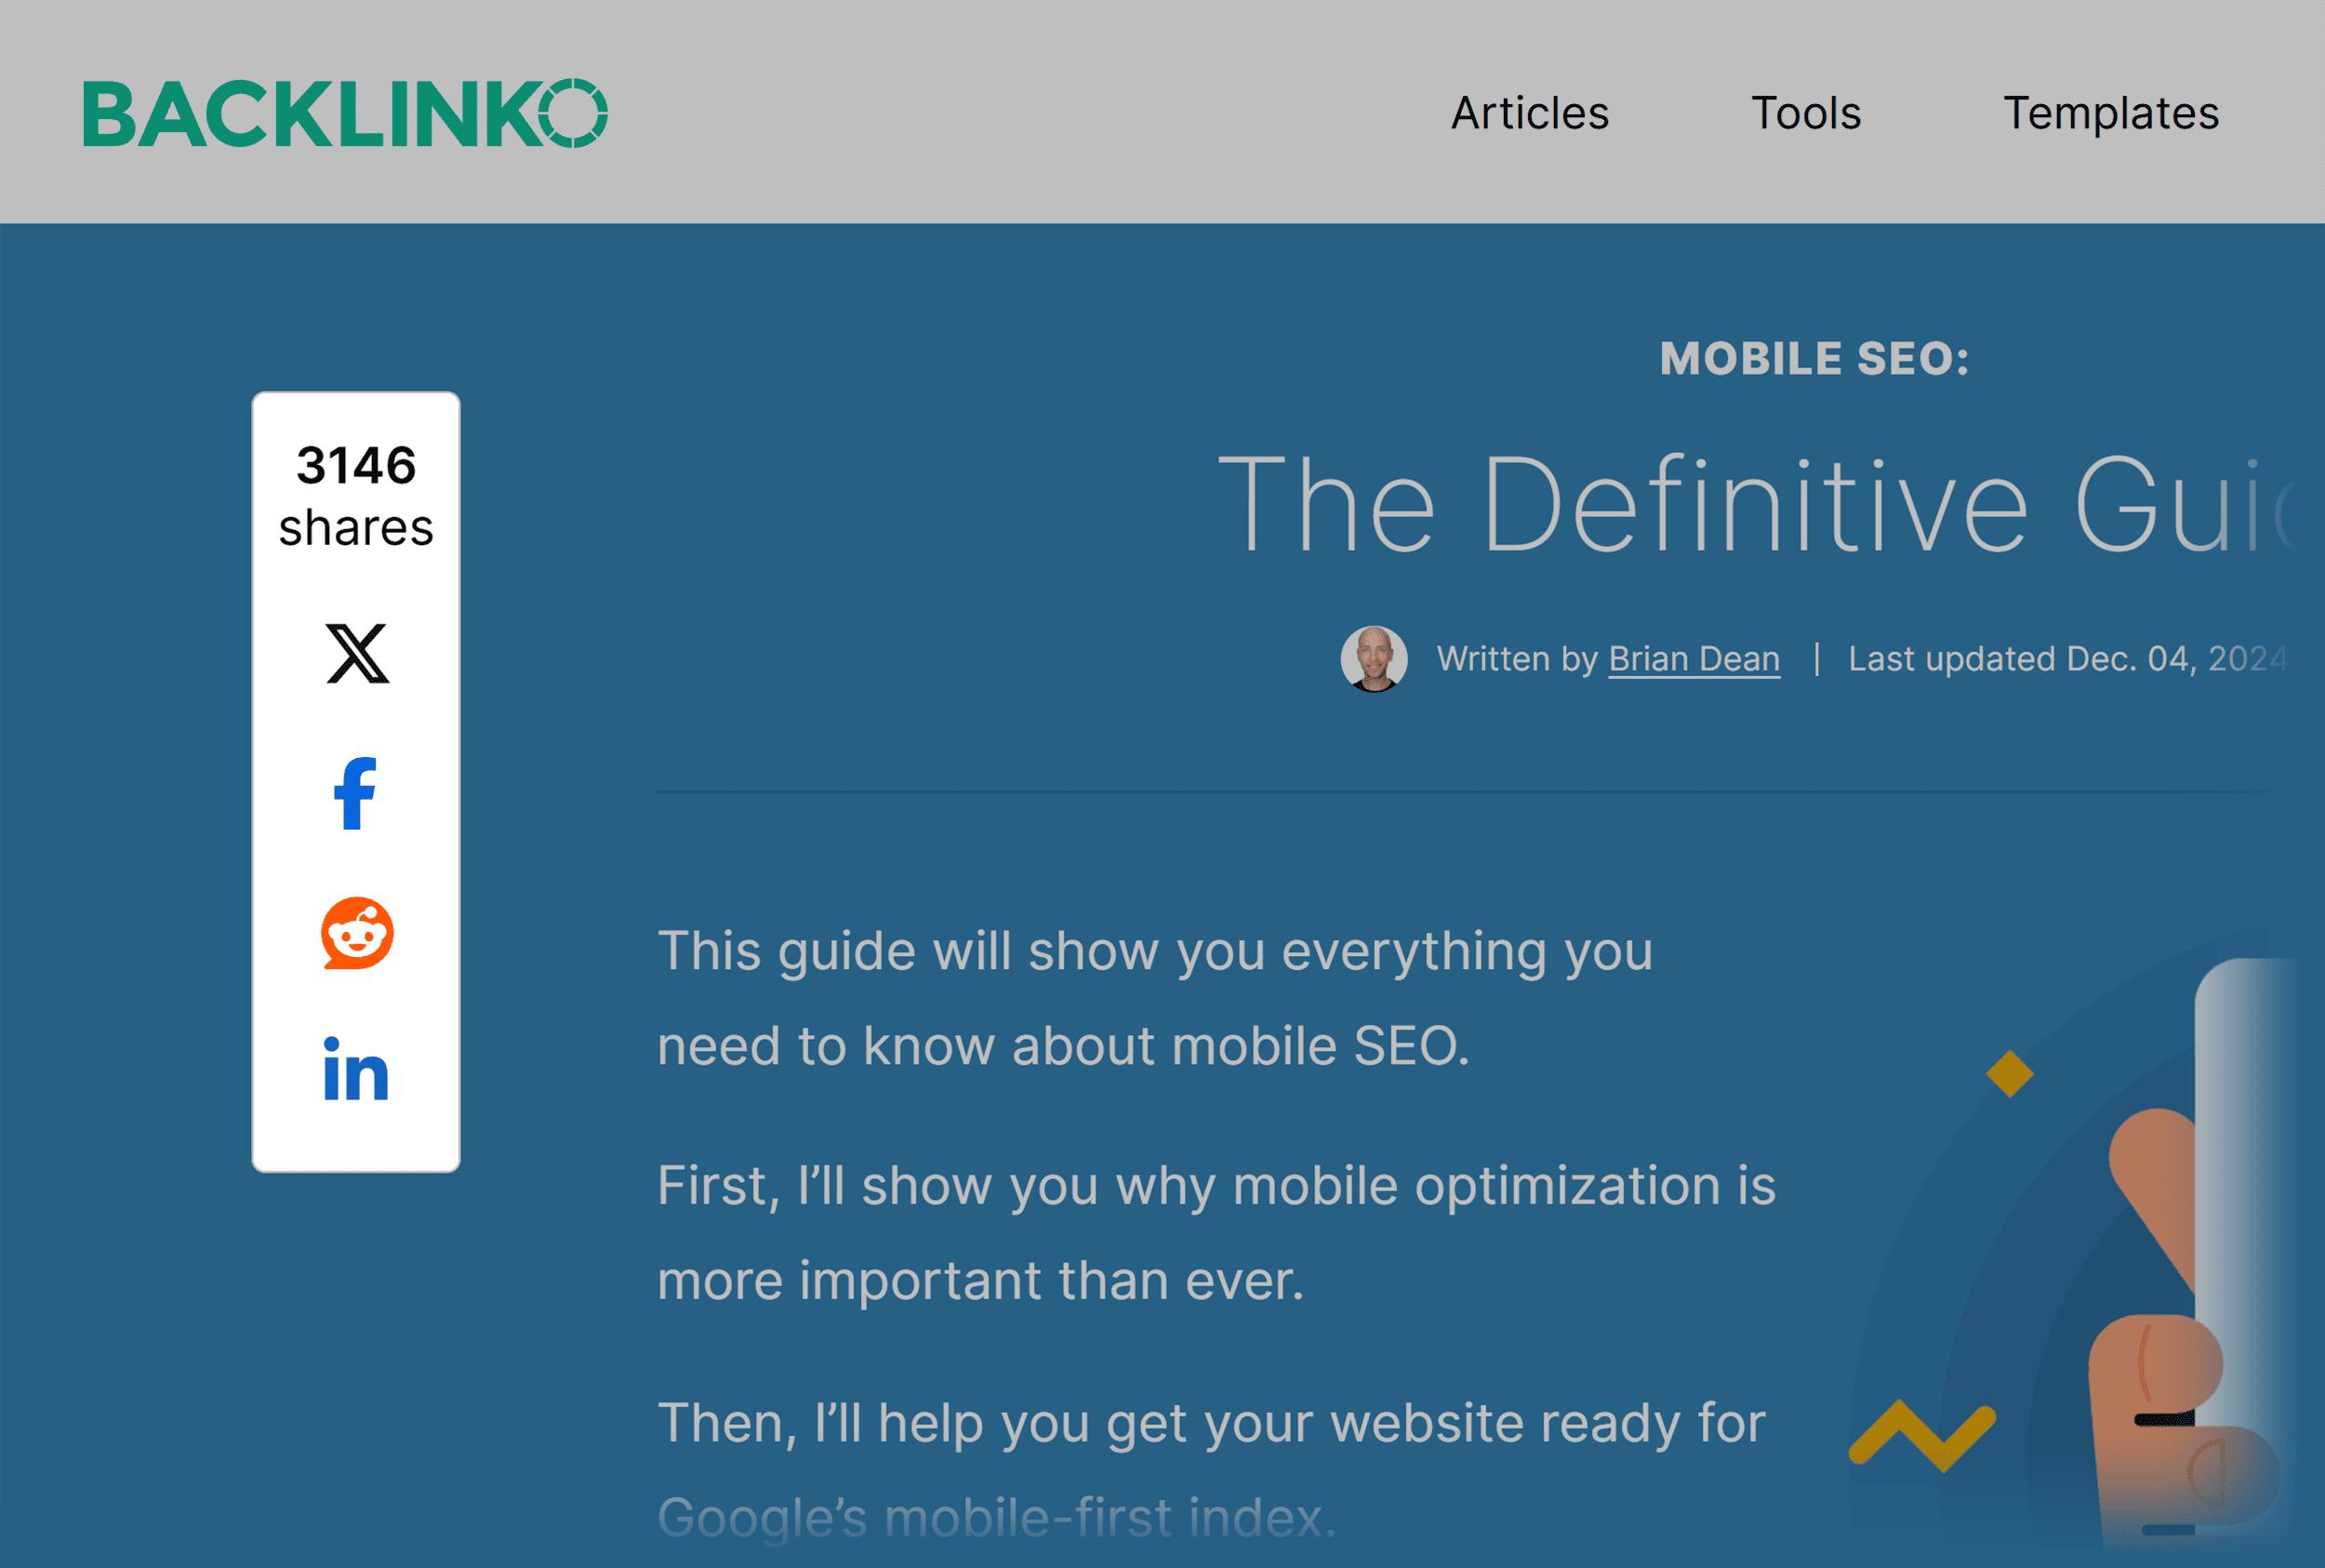Click the Backlinko logo

tap(345, 113)
